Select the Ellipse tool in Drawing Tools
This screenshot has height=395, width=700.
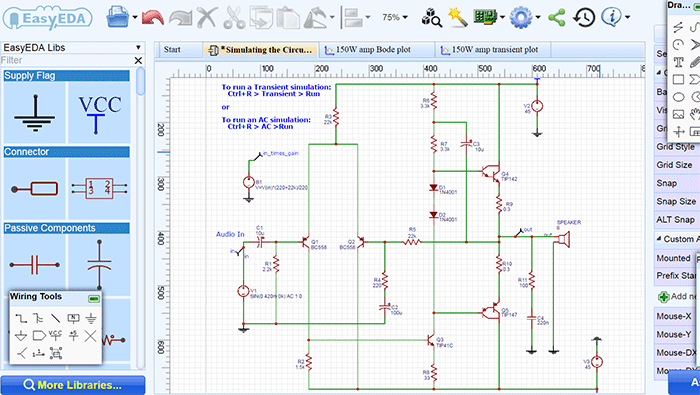[x=679, y=97]
